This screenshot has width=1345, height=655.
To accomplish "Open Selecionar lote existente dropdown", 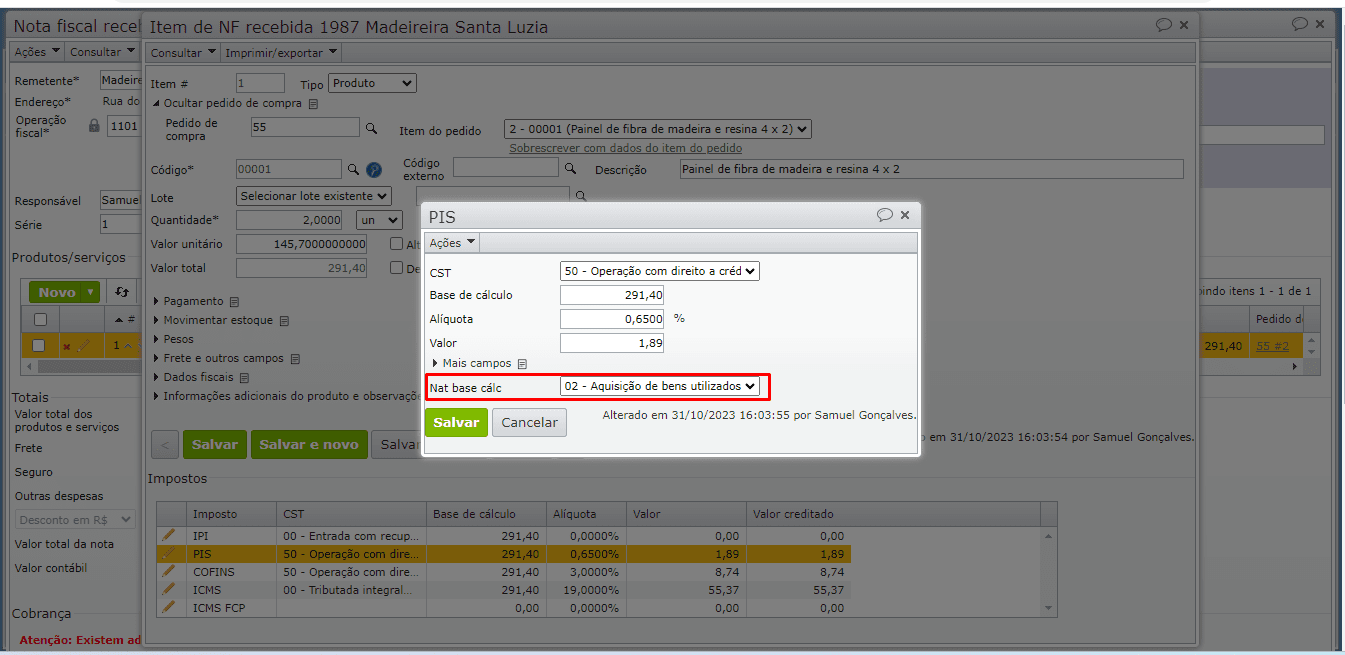I will [x=314, y=196].
